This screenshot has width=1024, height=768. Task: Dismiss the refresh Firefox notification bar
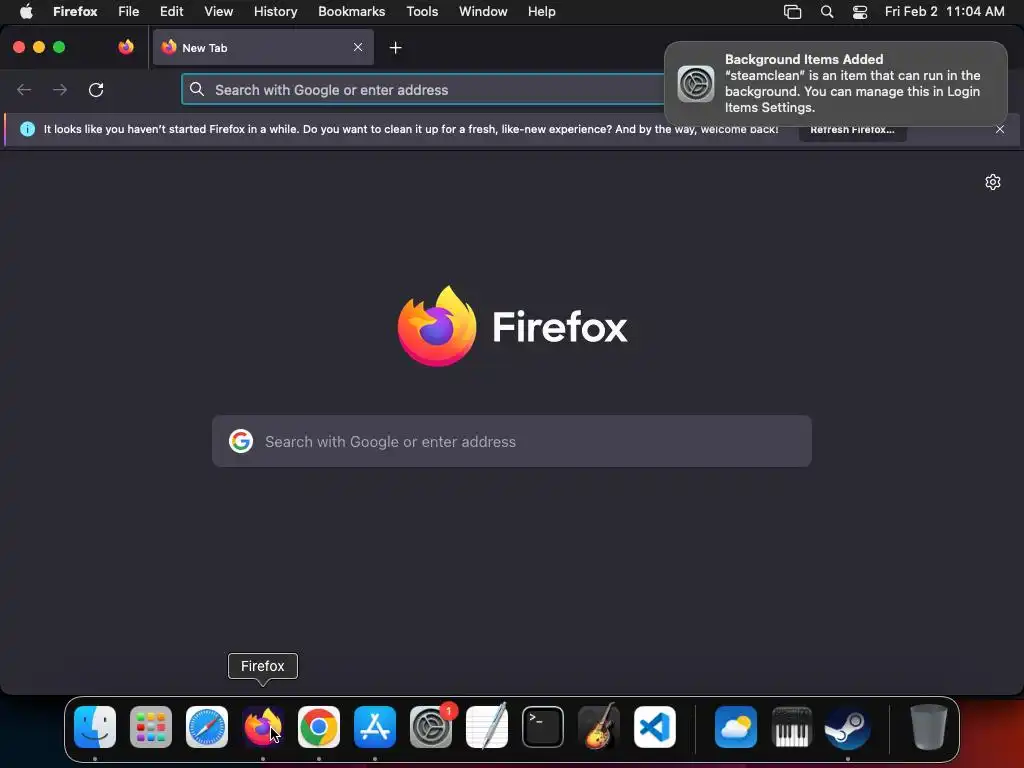coord(1000,129)
